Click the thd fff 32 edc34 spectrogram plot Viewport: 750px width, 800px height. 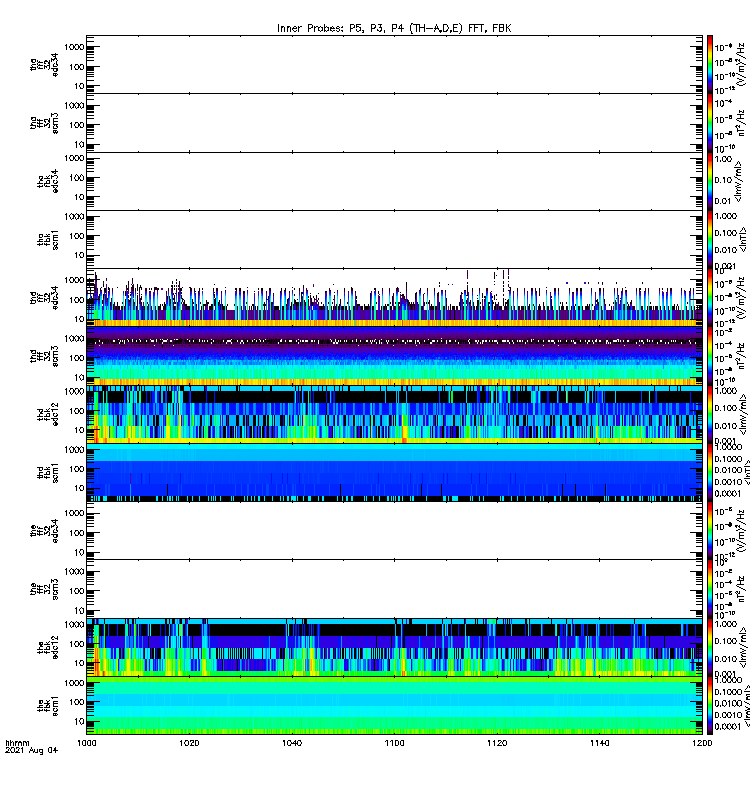394,298
